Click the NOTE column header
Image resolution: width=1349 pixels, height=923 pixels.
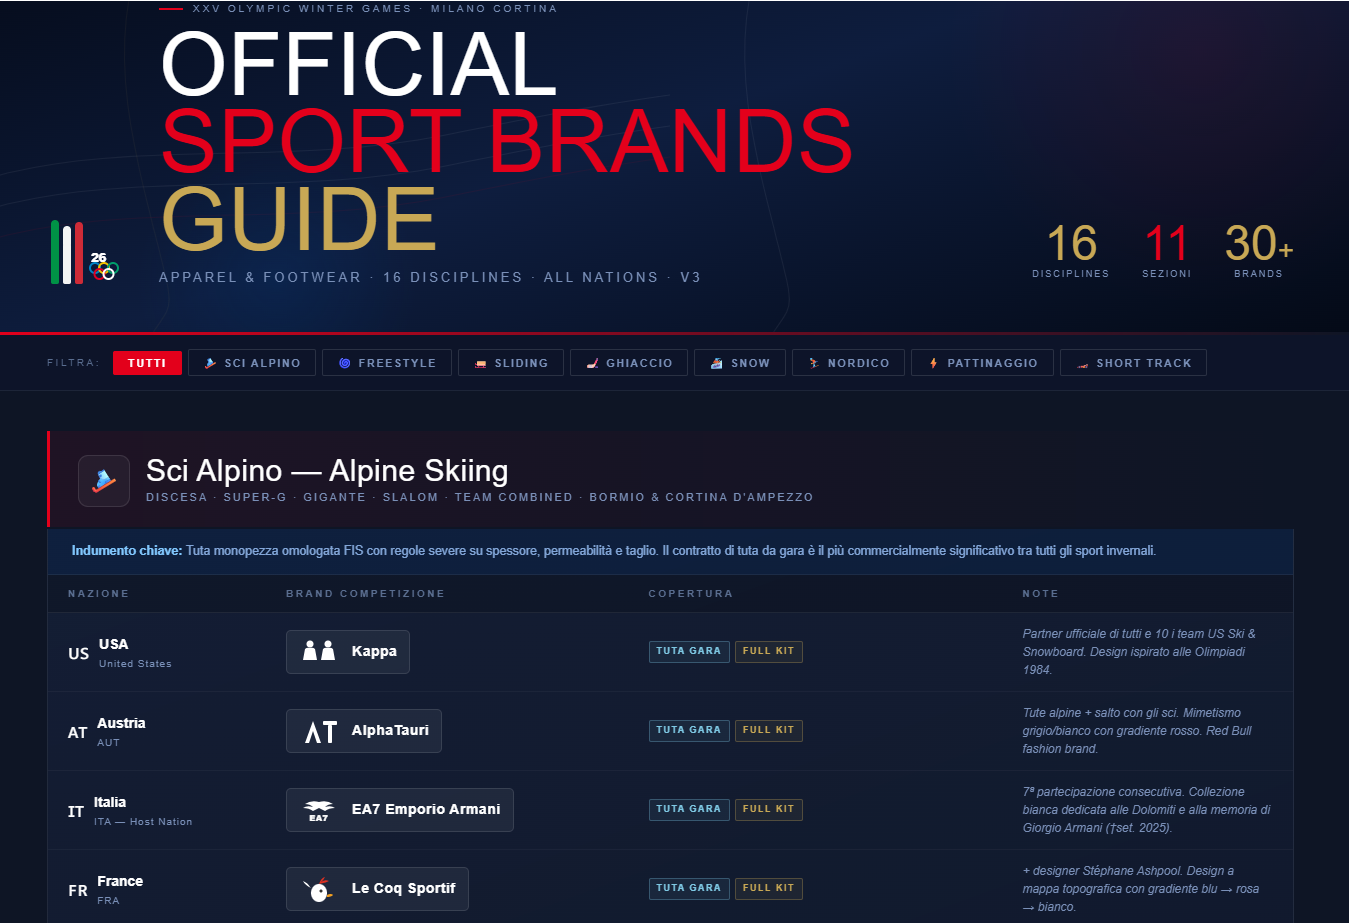coord(1040,594)
